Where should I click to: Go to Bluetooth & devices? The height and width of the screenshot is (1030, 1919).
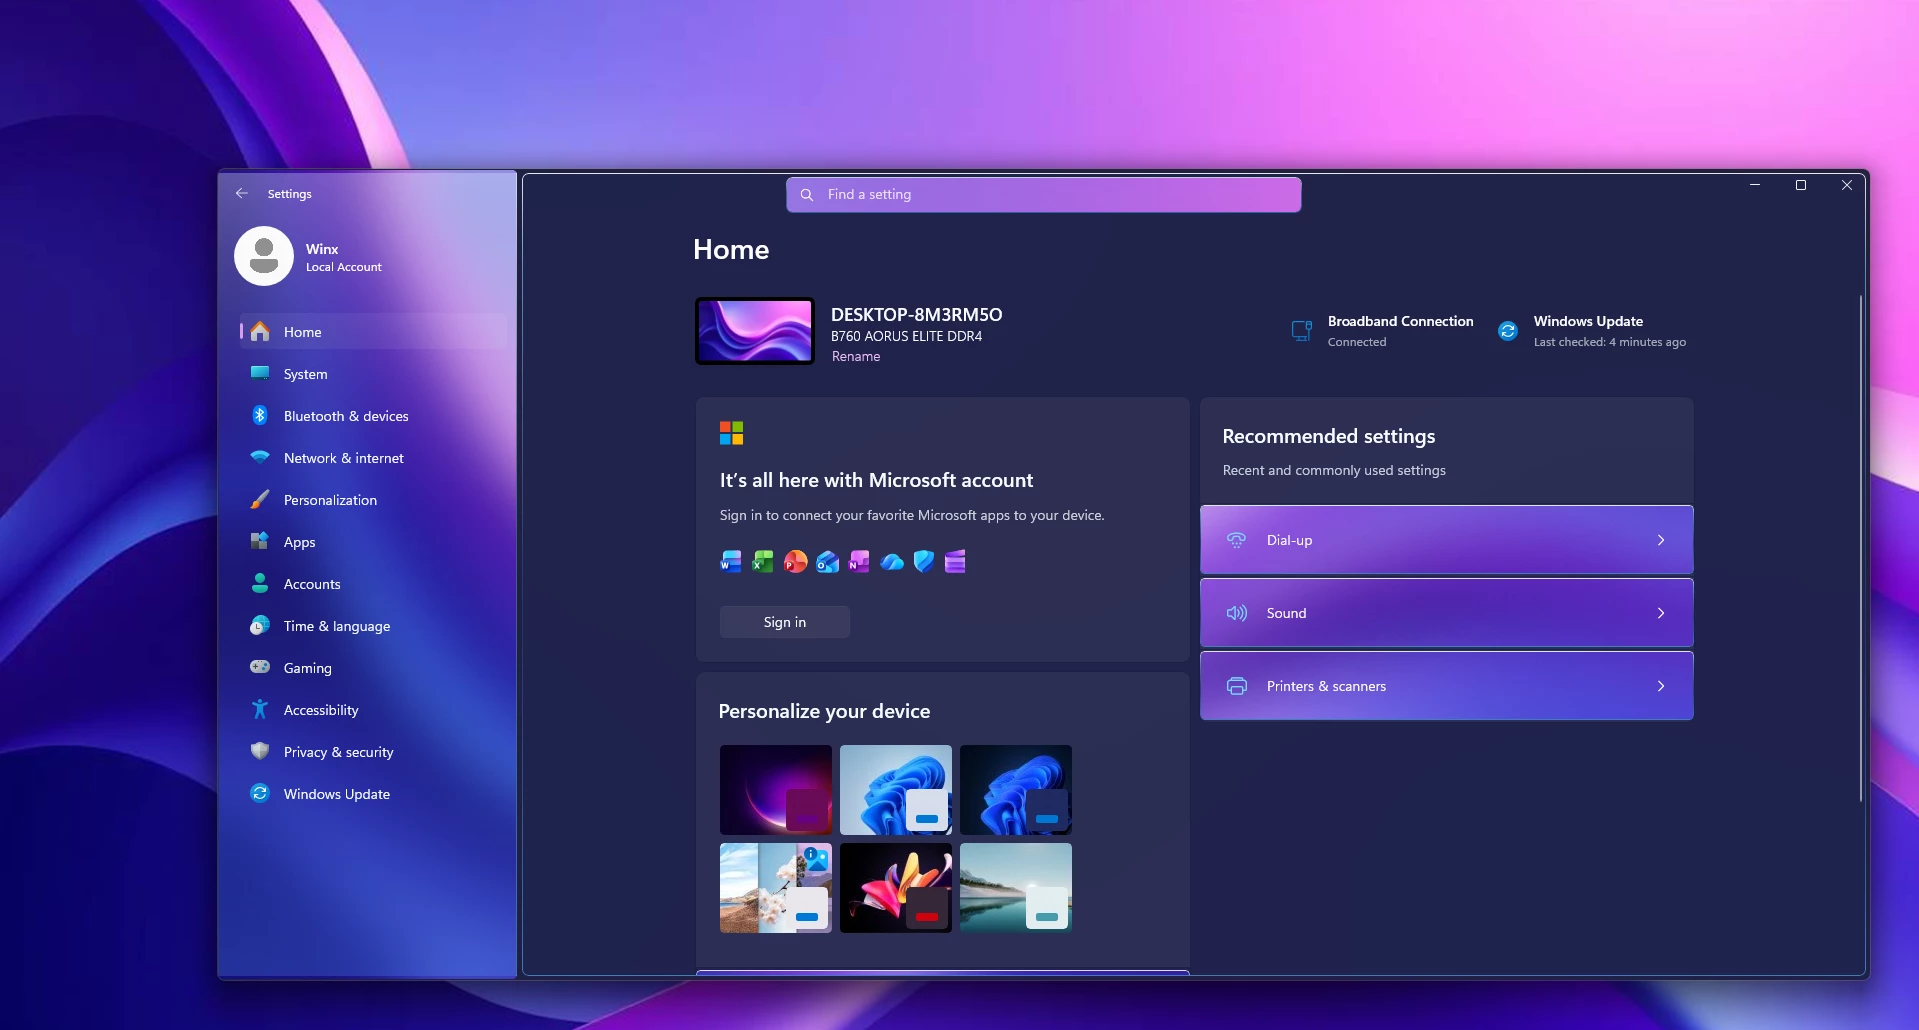372,415
